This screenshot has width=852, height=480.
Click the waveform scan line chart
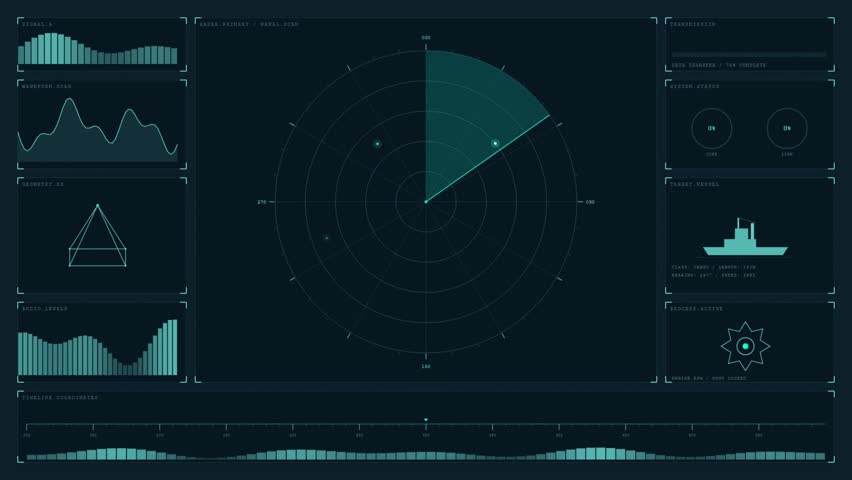(x=98, y=129)
